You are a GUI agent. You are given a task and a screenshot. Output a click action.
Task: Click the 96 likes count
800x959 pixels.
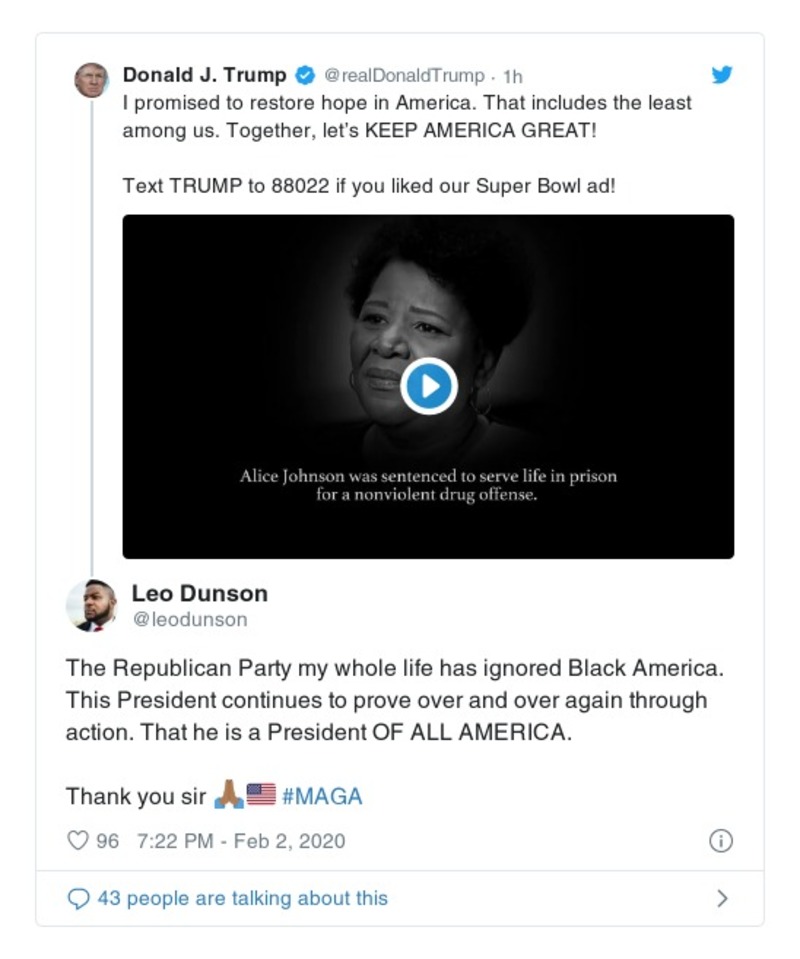coord(107,841)
